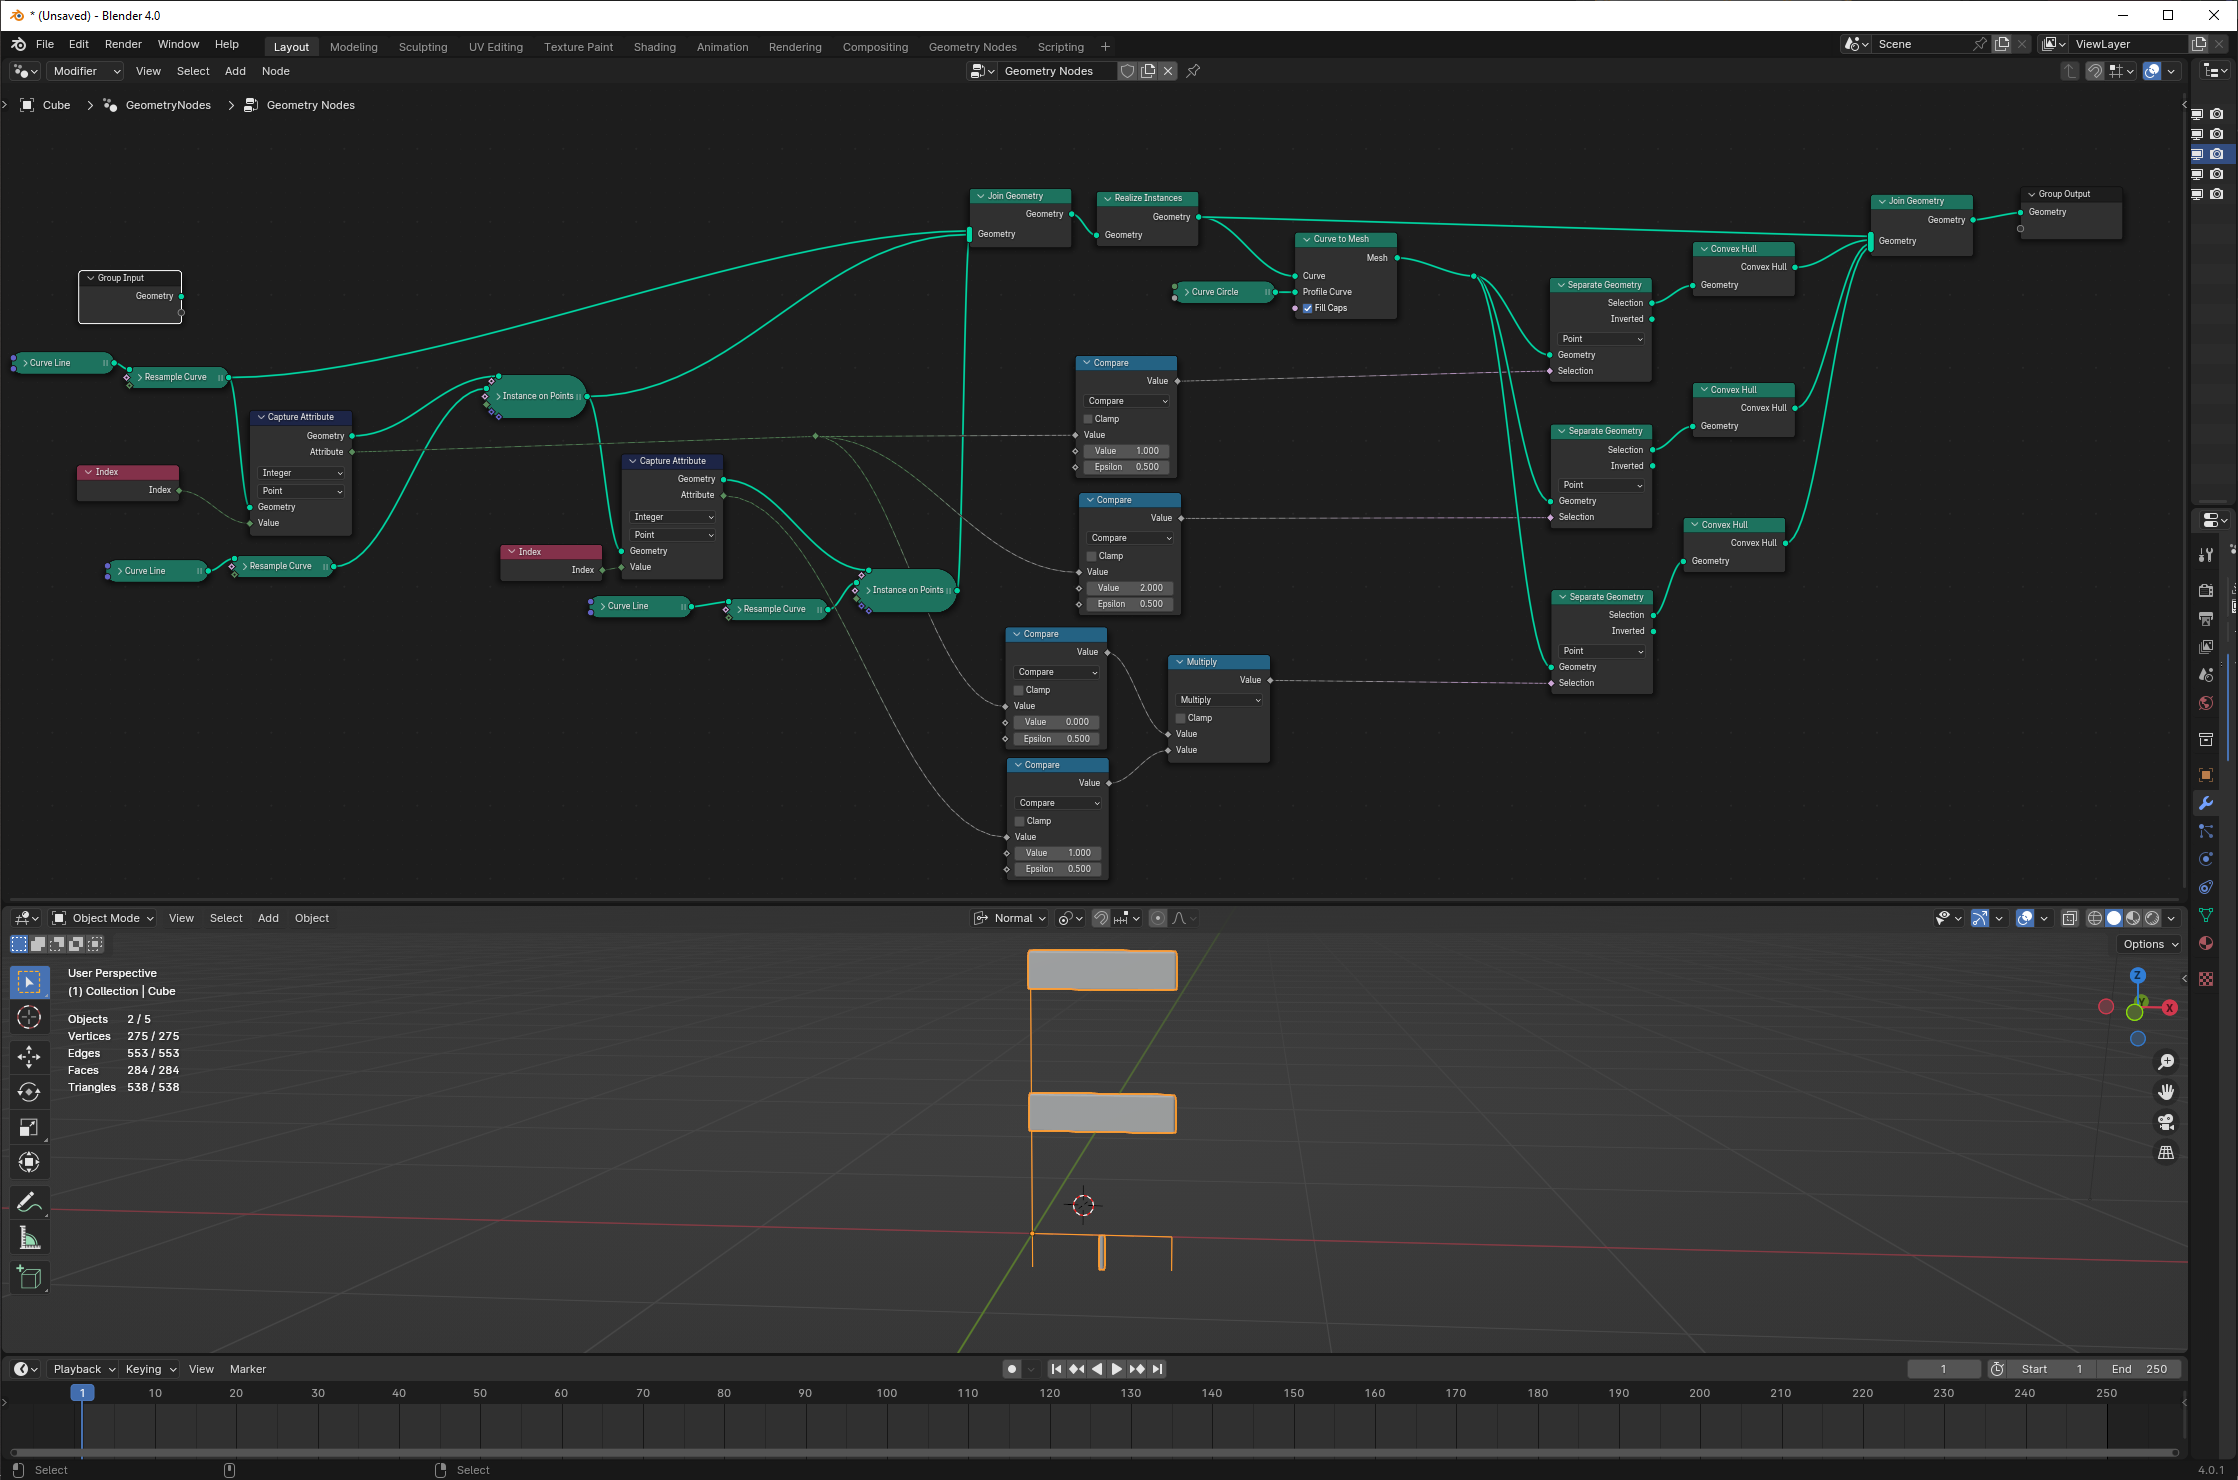Viewport: 2238px width, 1480px height.
Task: Open Modifier properties wrench tab
Action: (x=2206, y=803)
